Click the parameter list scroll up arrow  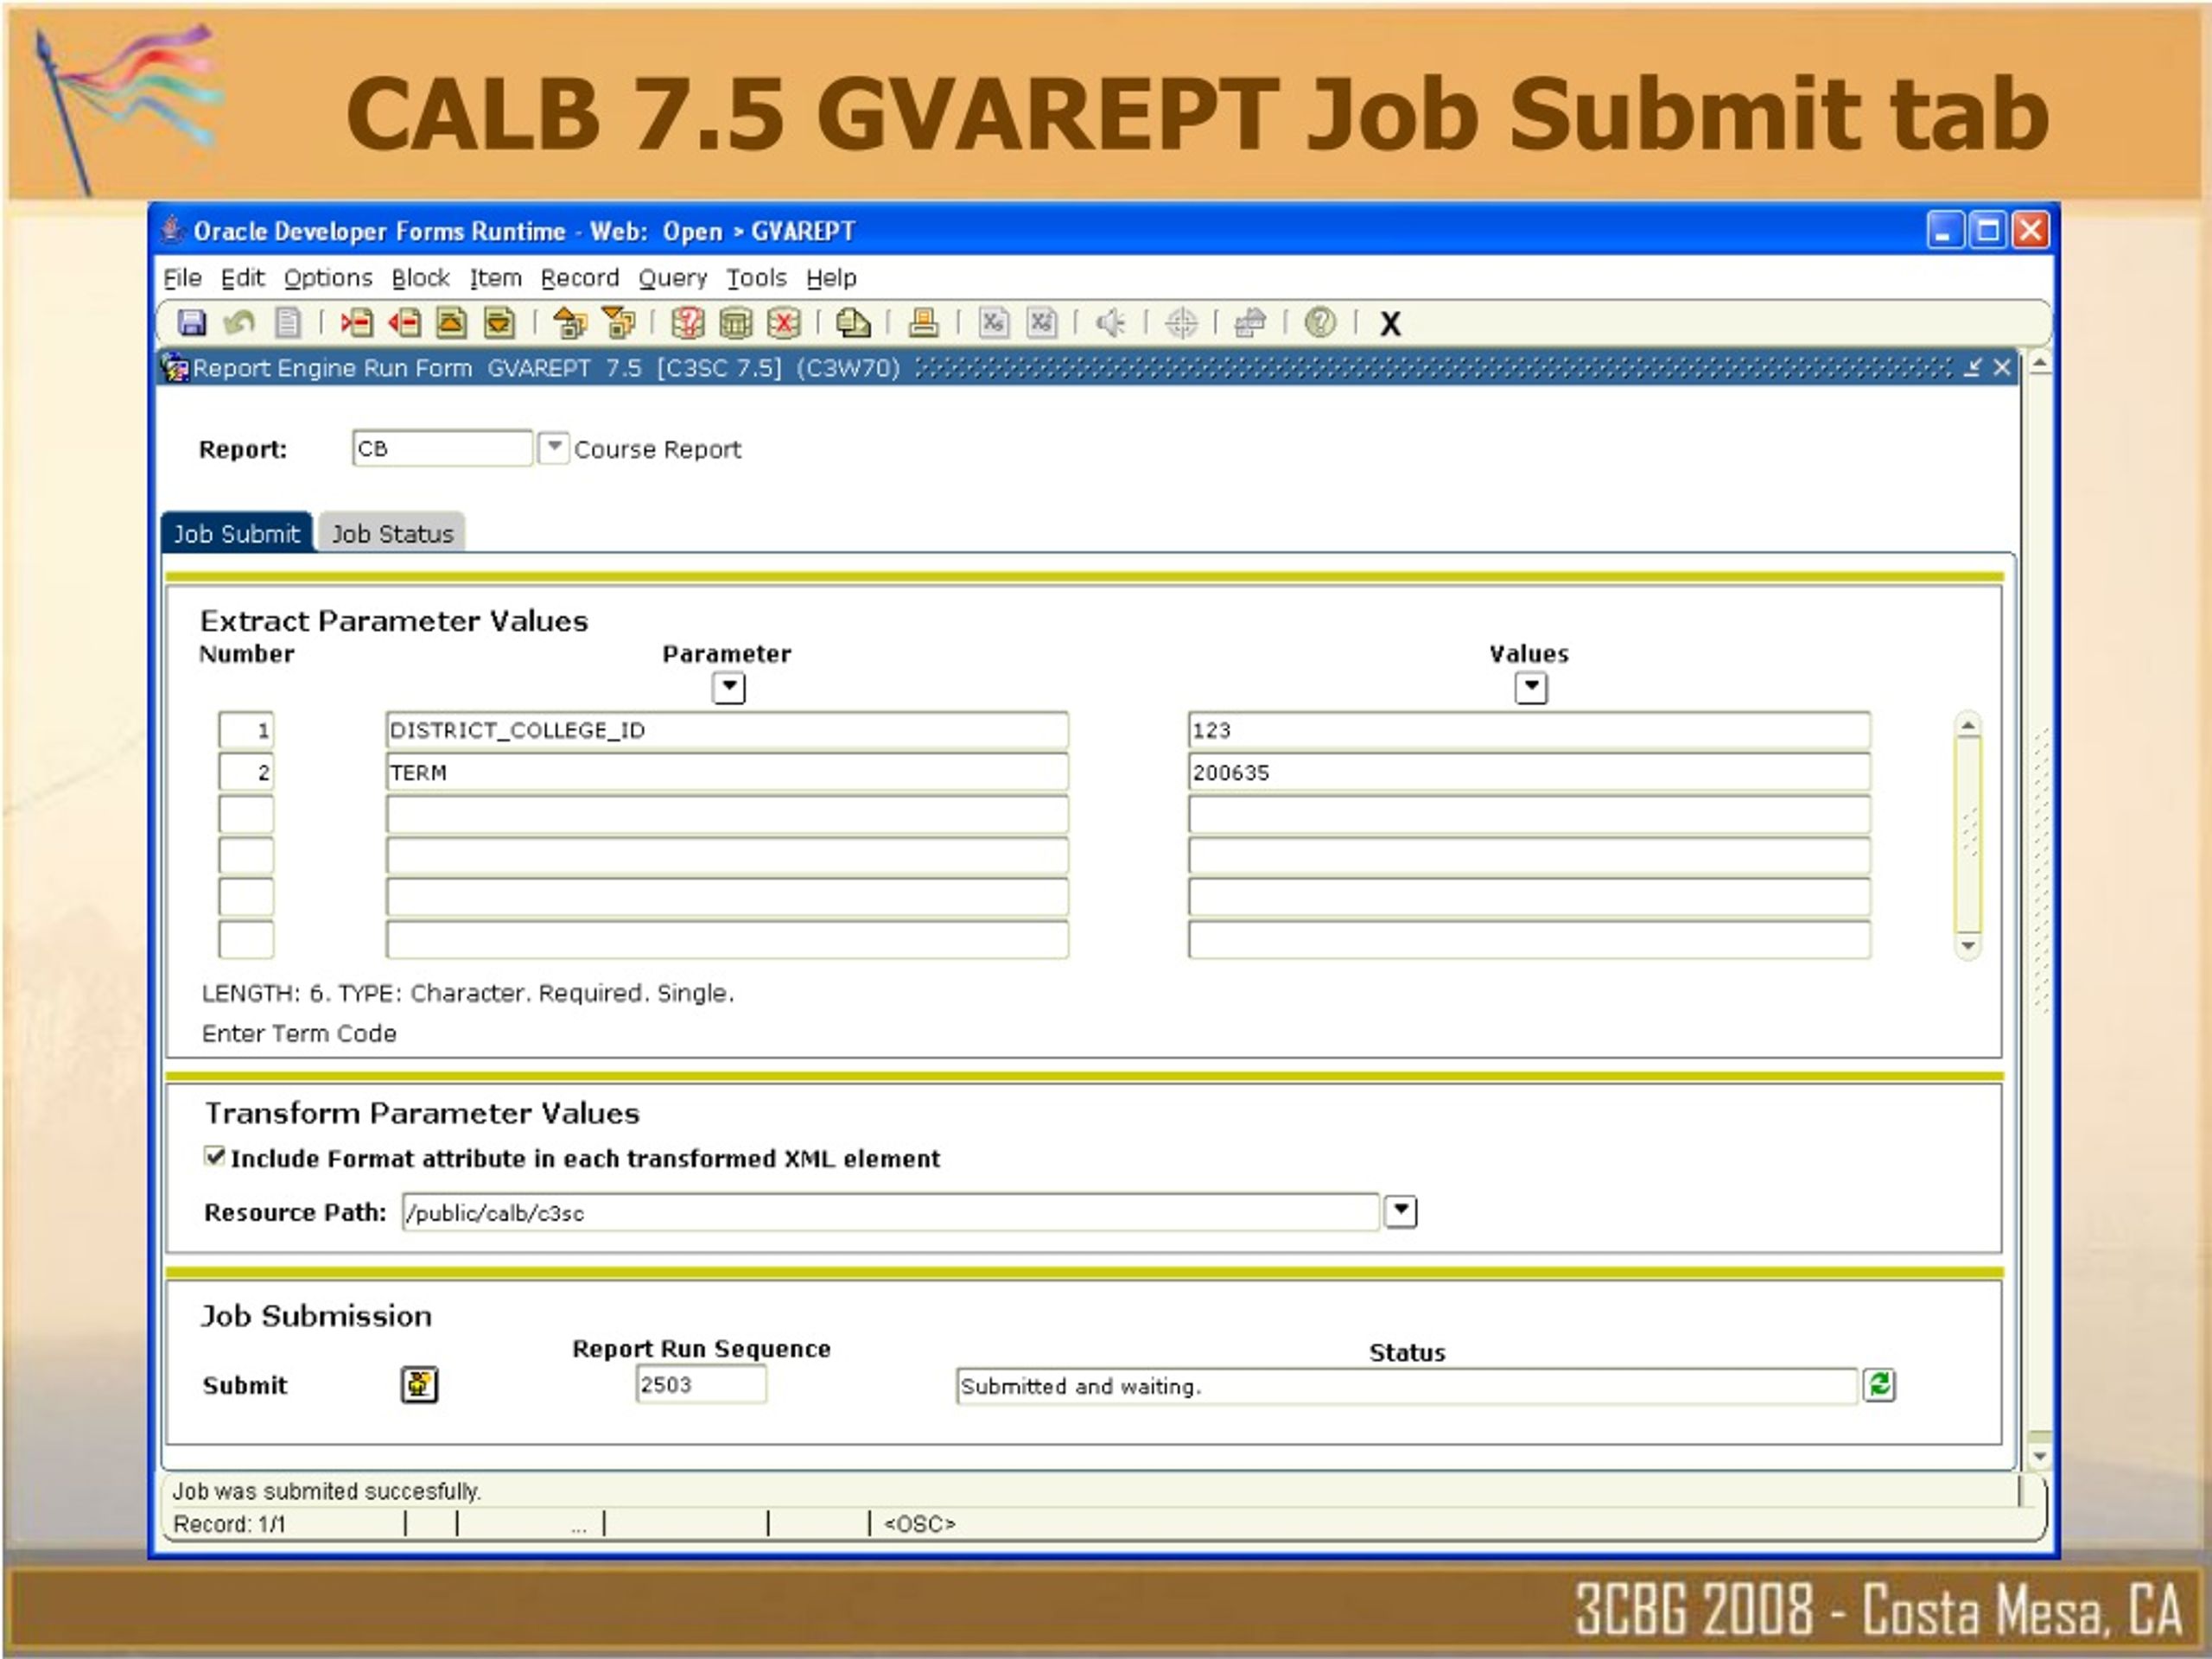coord(1968,725)
